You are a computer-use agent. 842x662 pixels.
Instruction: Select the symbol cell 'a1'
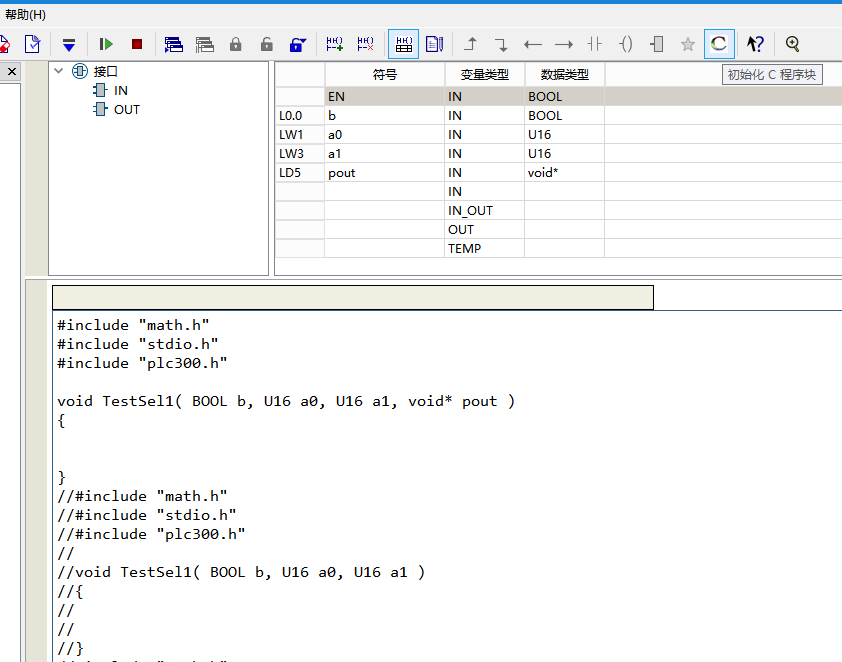tap(384, 154)
